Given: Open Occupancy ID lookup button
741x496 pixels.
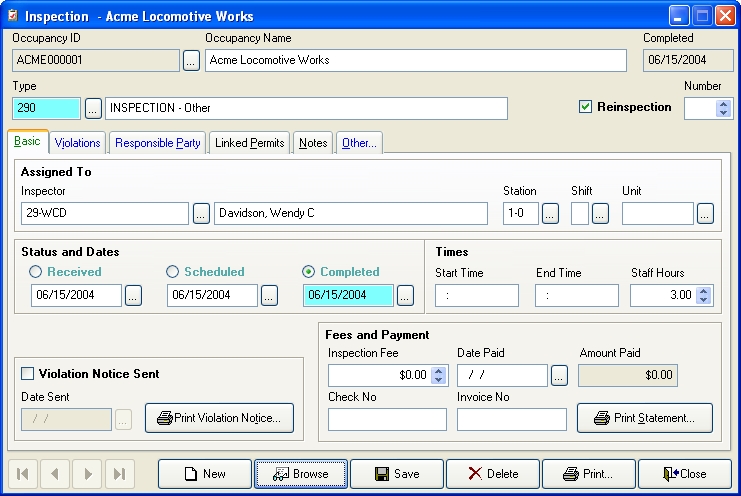Looking at the screenshot, I should point(191,60).
